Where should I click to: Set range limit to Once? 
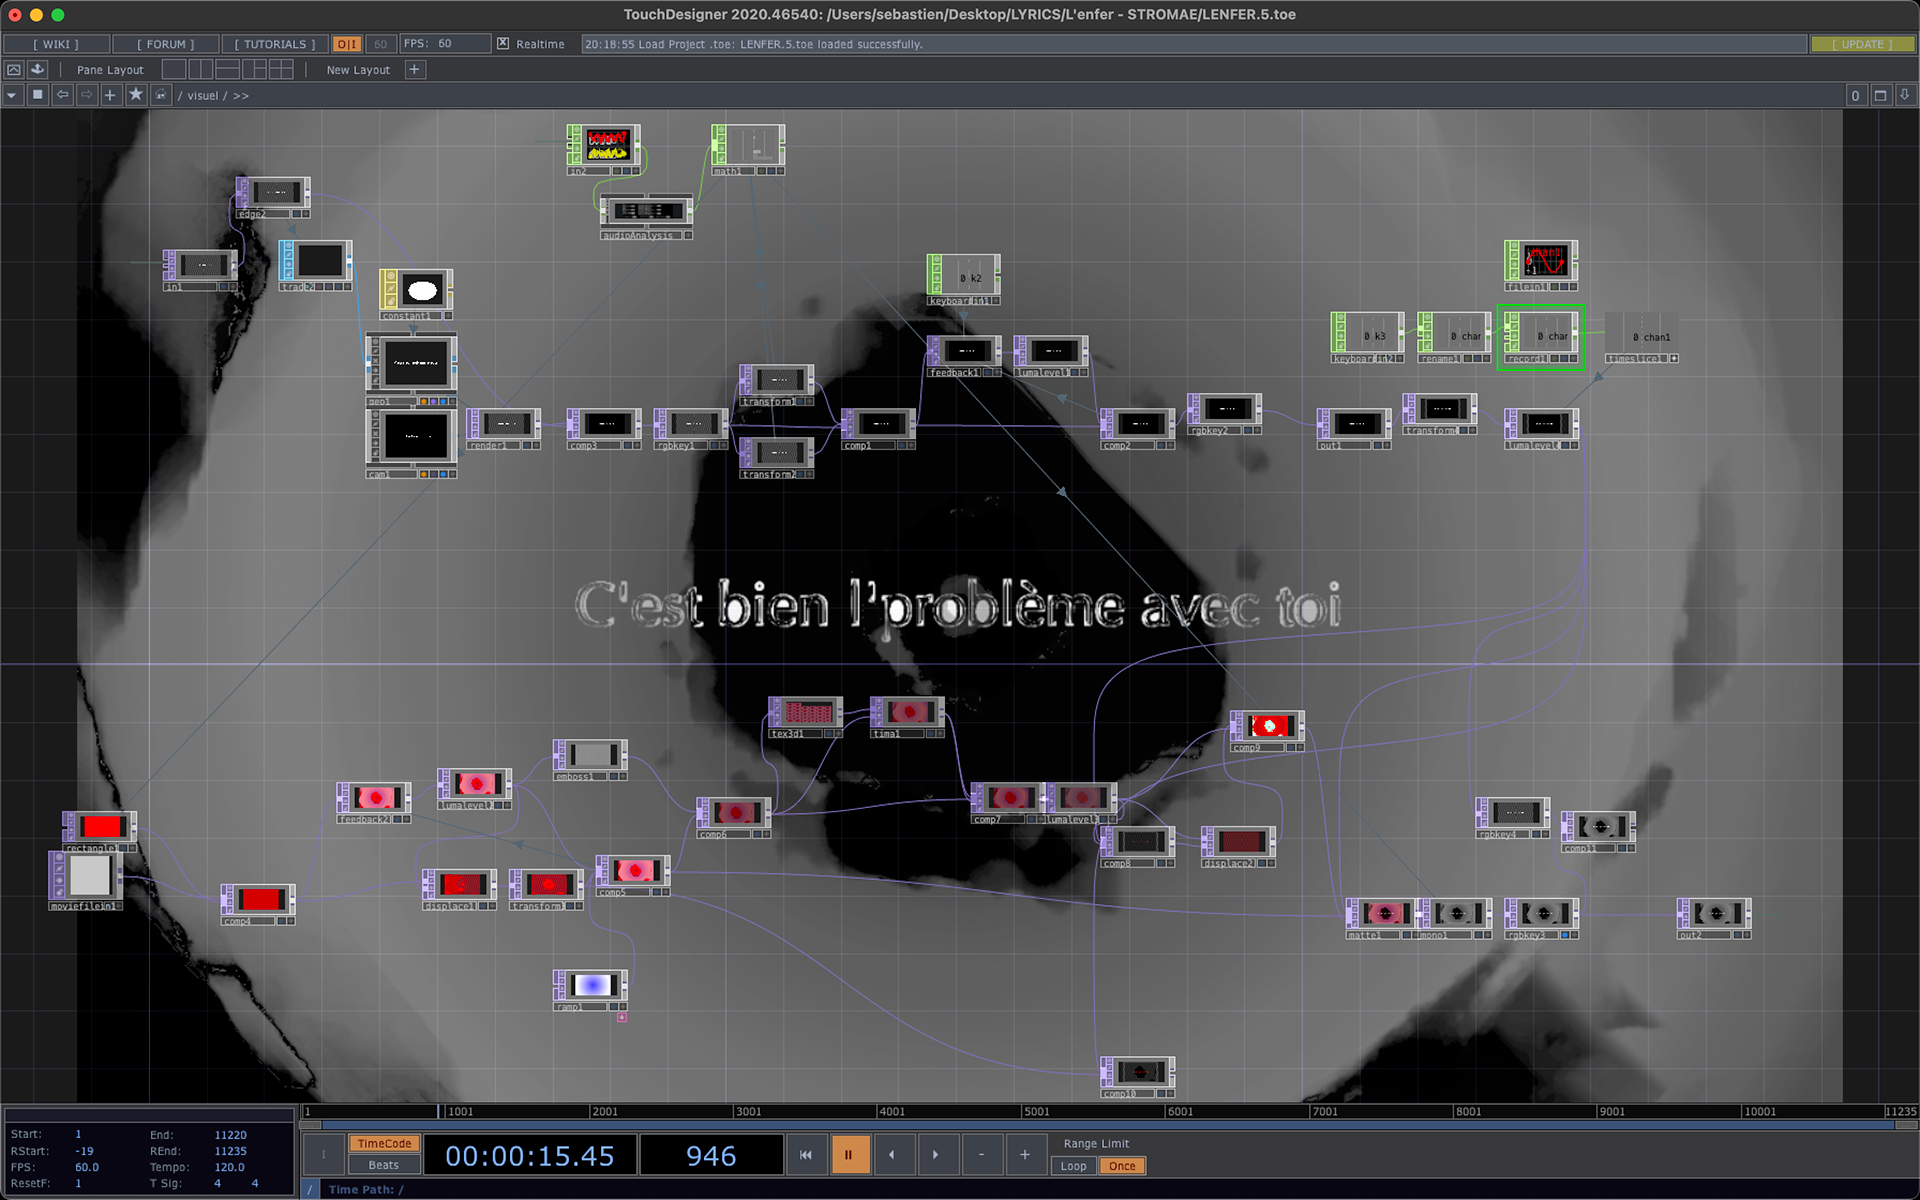(1122, 1166)
